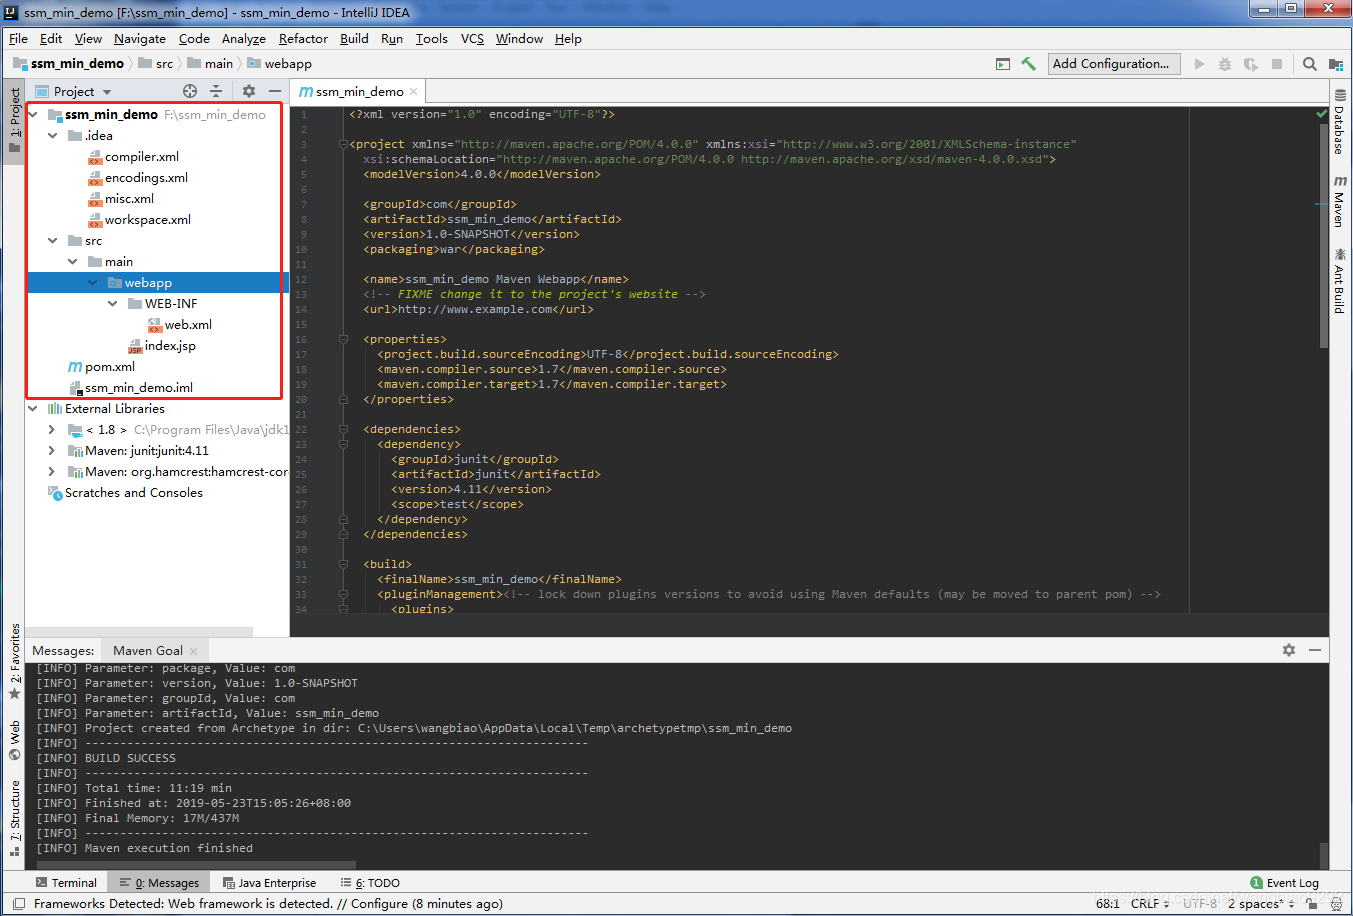Switch to Java Enterprise tab
1353x916 pixels.
pyautogui.click(x=269, y=882)
